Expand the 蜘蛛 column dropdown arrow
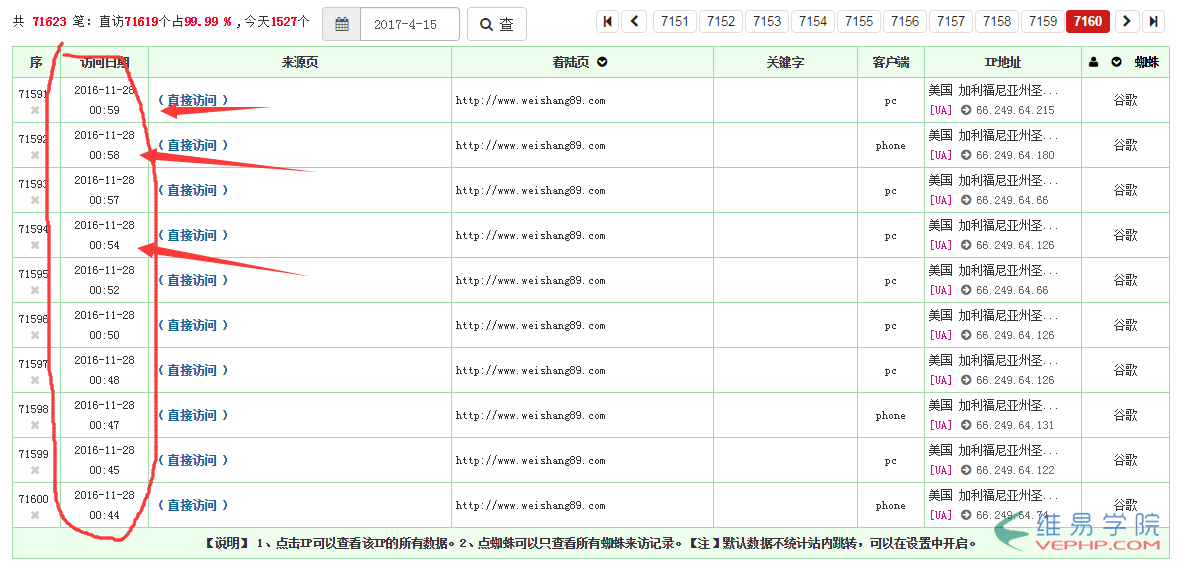Screen dimensions: 1183x565 1117,63
